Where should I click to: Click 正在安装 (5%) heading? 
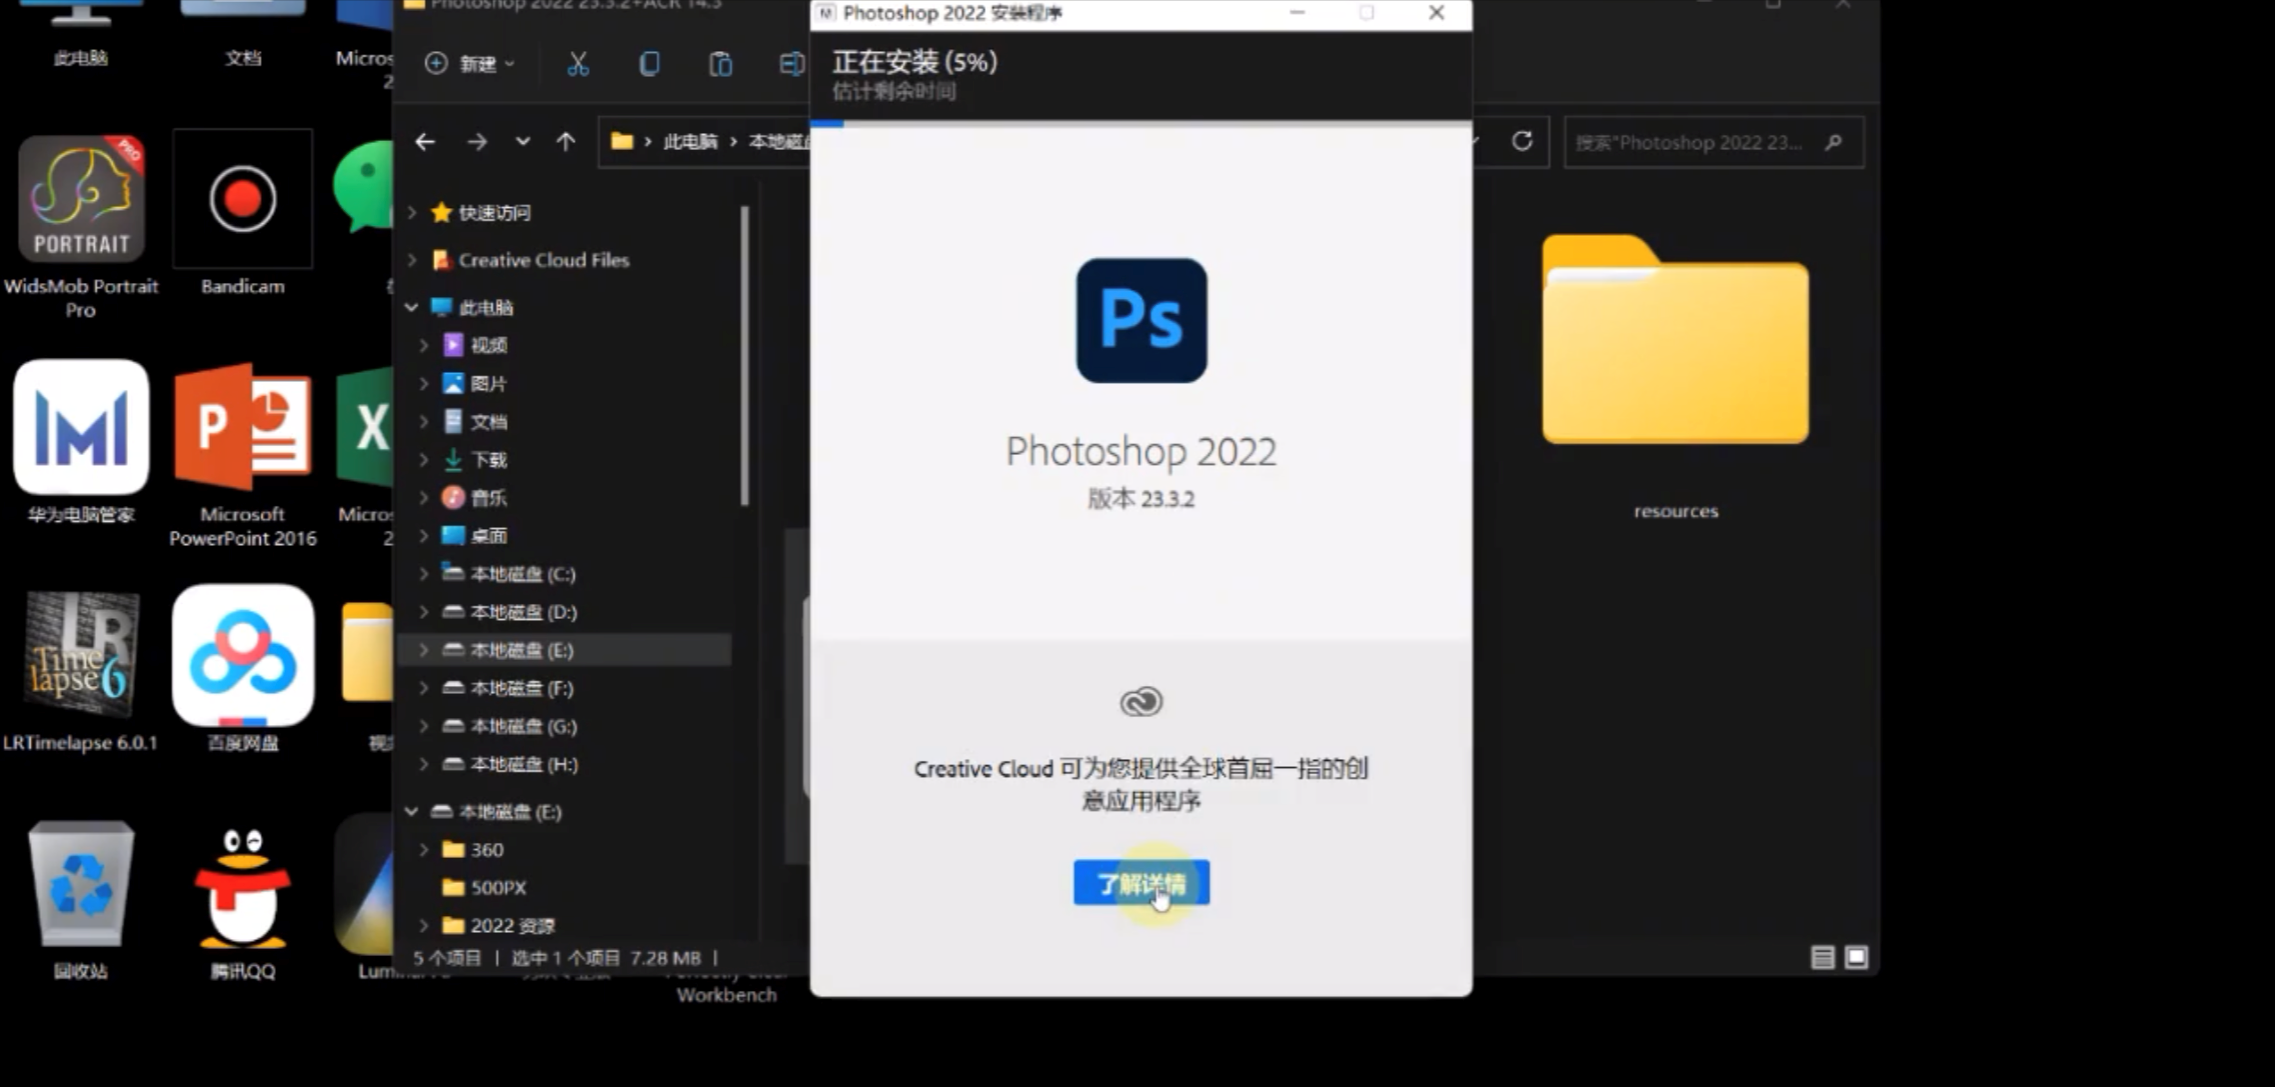(915, 62)
